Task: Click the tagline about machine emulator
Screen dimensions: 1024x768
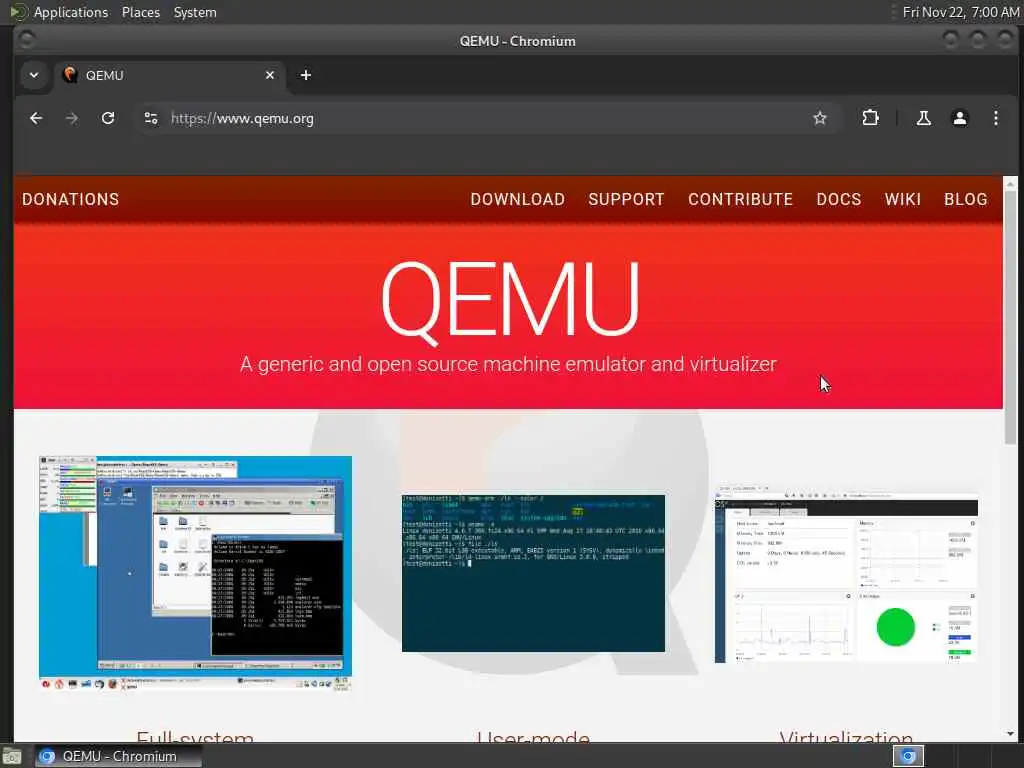Action: (508, 364)
